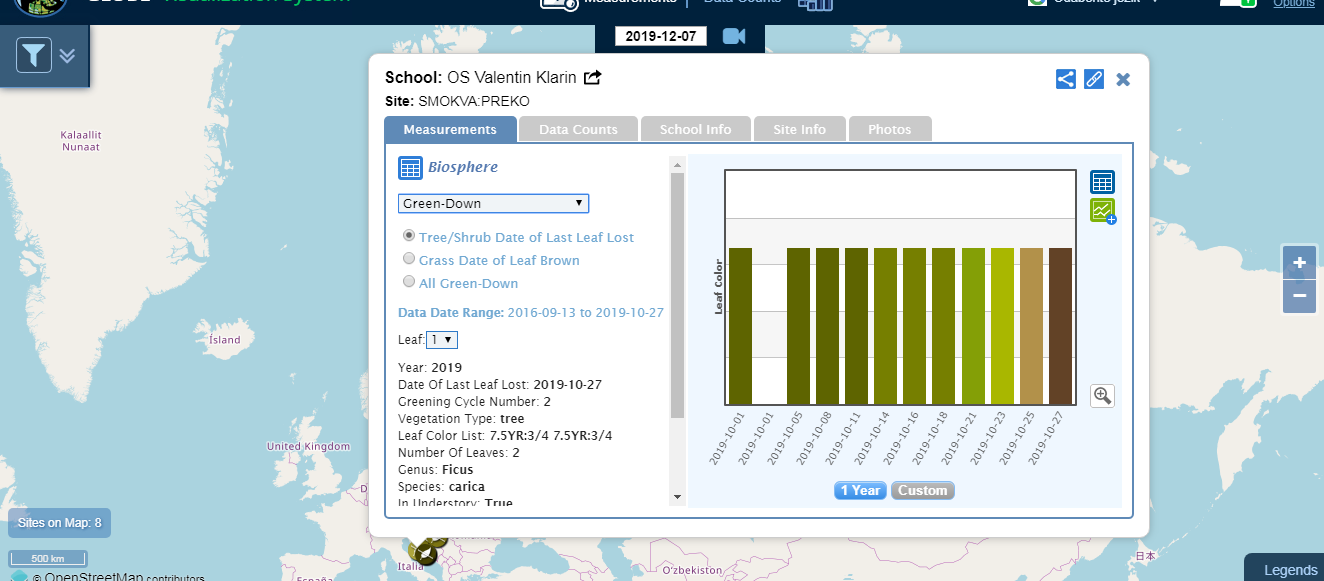Select All Green-Down radio button

pyautogui.click(x=409, y=282)
